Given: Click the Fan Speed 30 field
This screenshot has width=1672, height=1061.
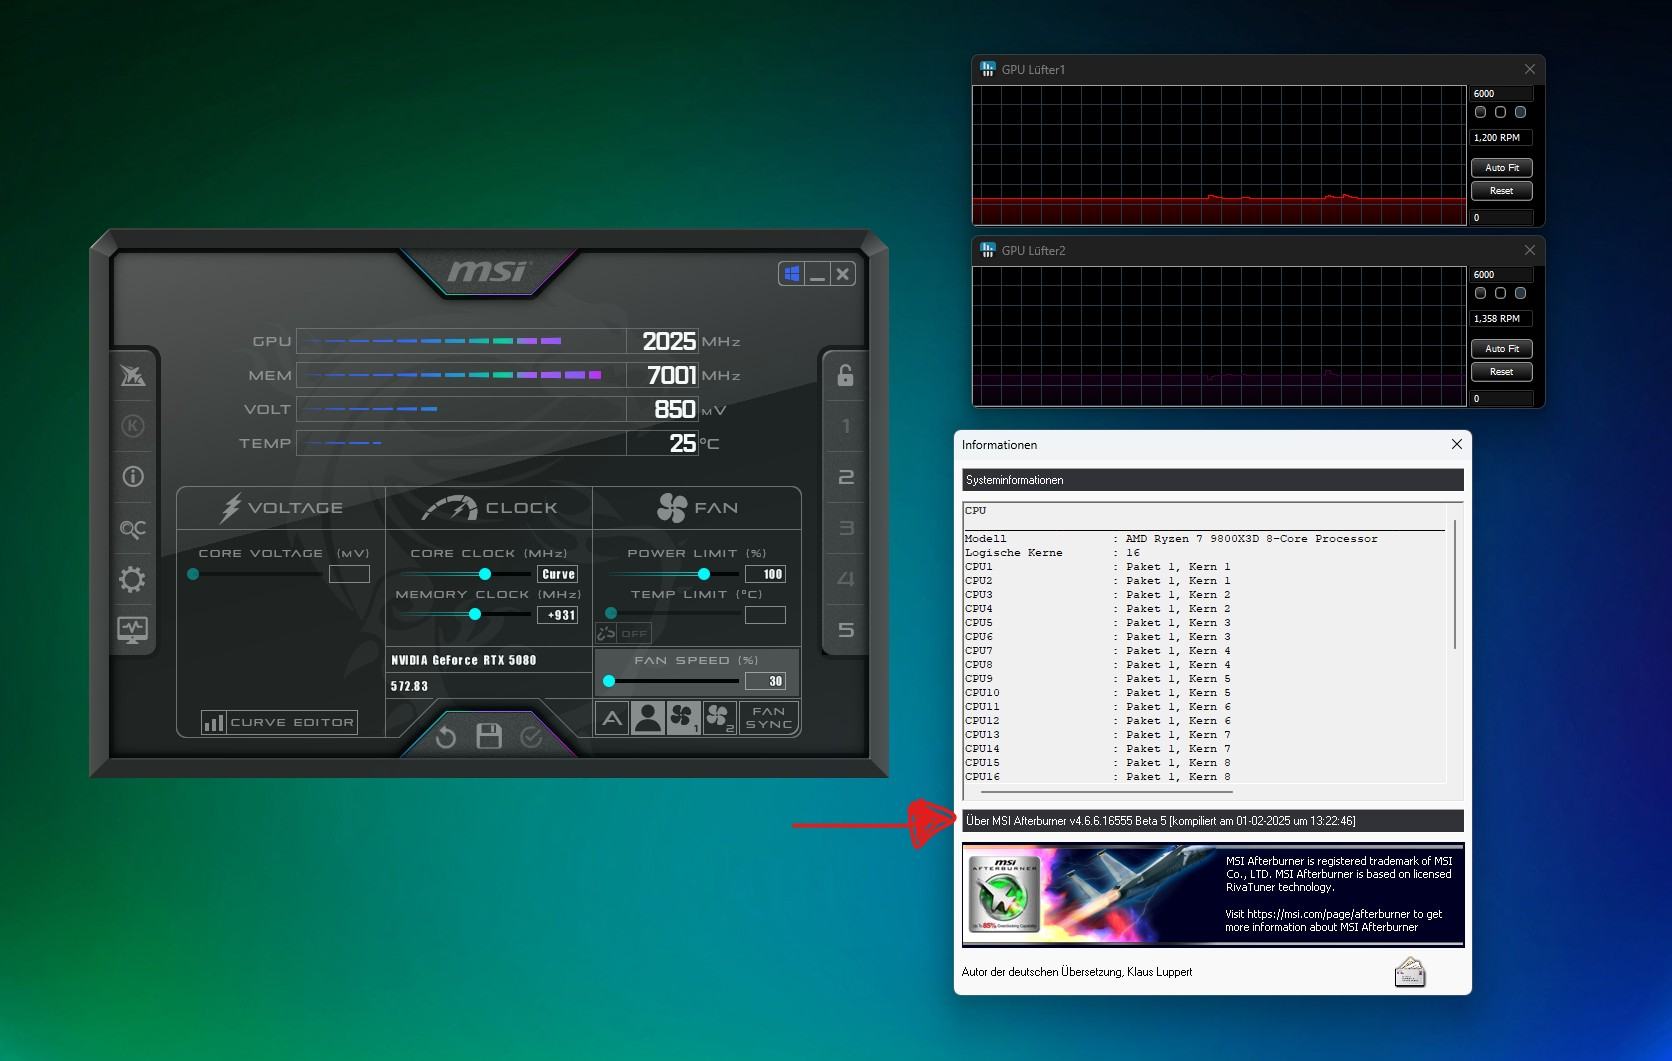Looking at the screenshot, I should click(x=765, y=681).
